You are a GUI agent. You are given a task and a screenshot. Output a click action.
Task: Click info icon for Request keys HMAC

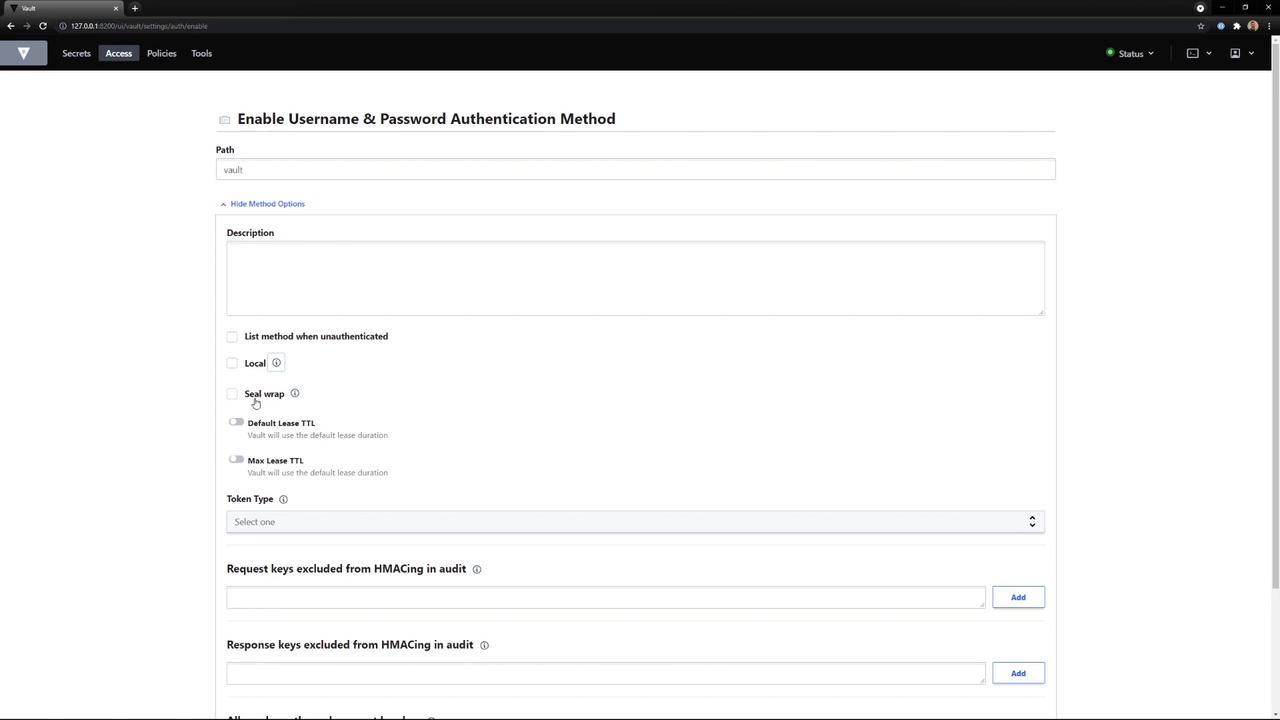[x=477, y=569]
